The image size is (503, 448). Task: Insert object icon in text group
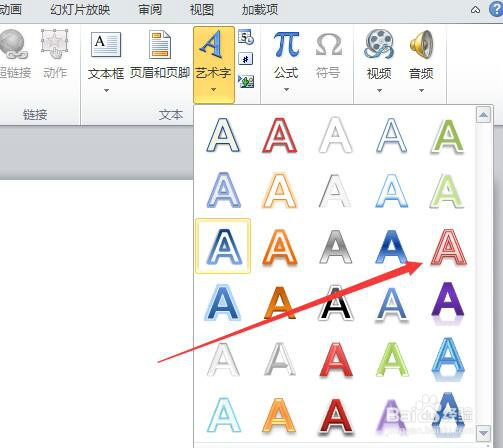point(246,82)
